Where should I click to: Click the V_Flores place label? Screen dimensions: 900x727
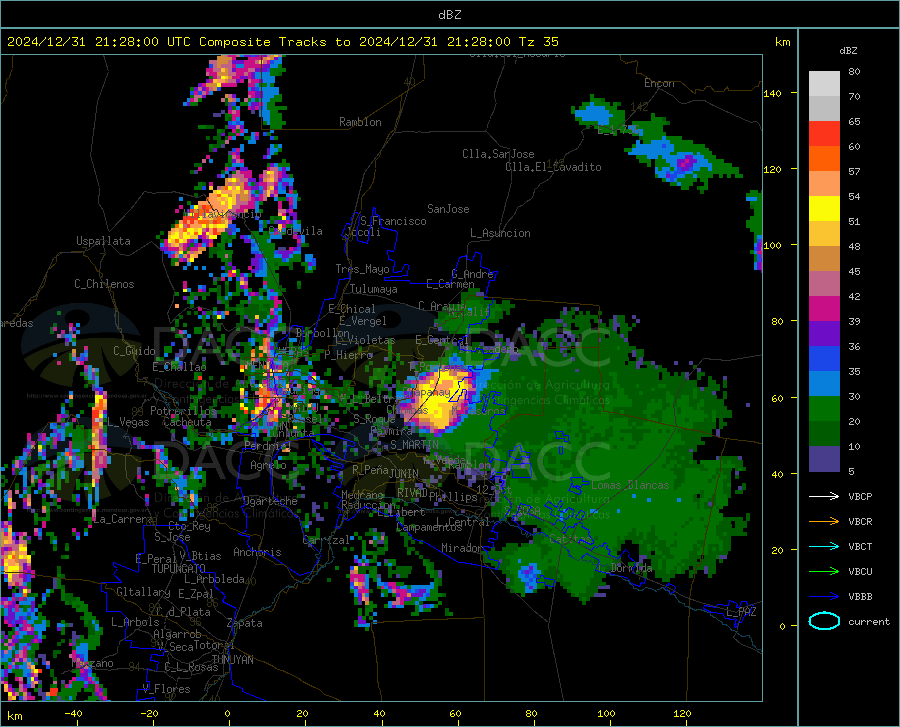[x=166, y=689]
